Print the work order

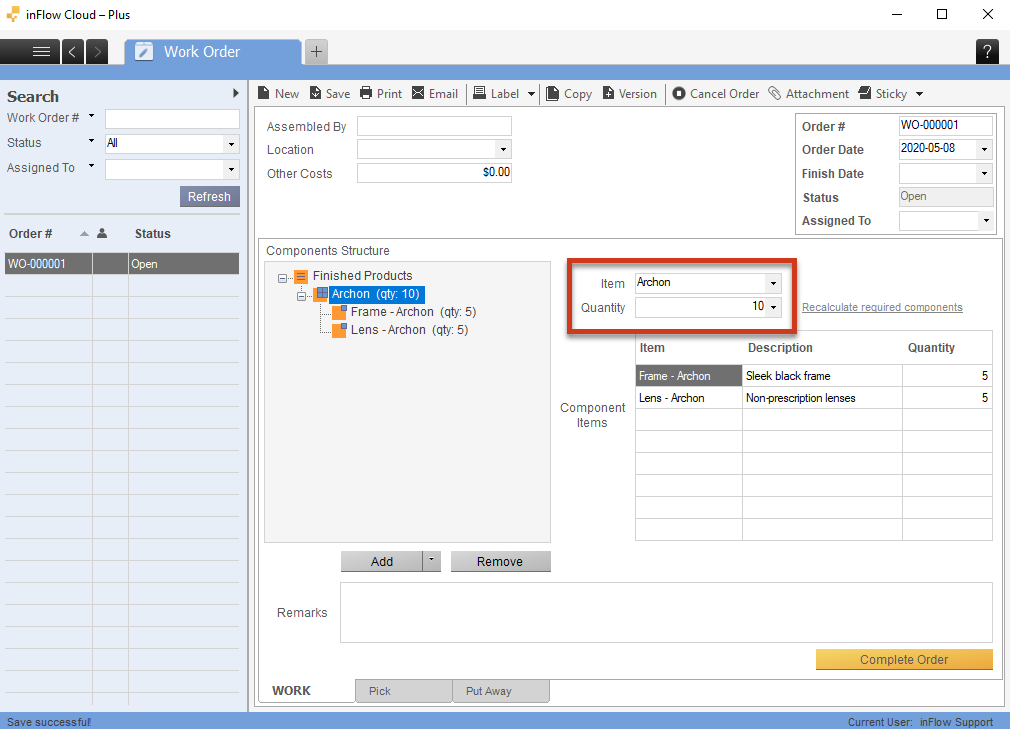pos(381,93)
